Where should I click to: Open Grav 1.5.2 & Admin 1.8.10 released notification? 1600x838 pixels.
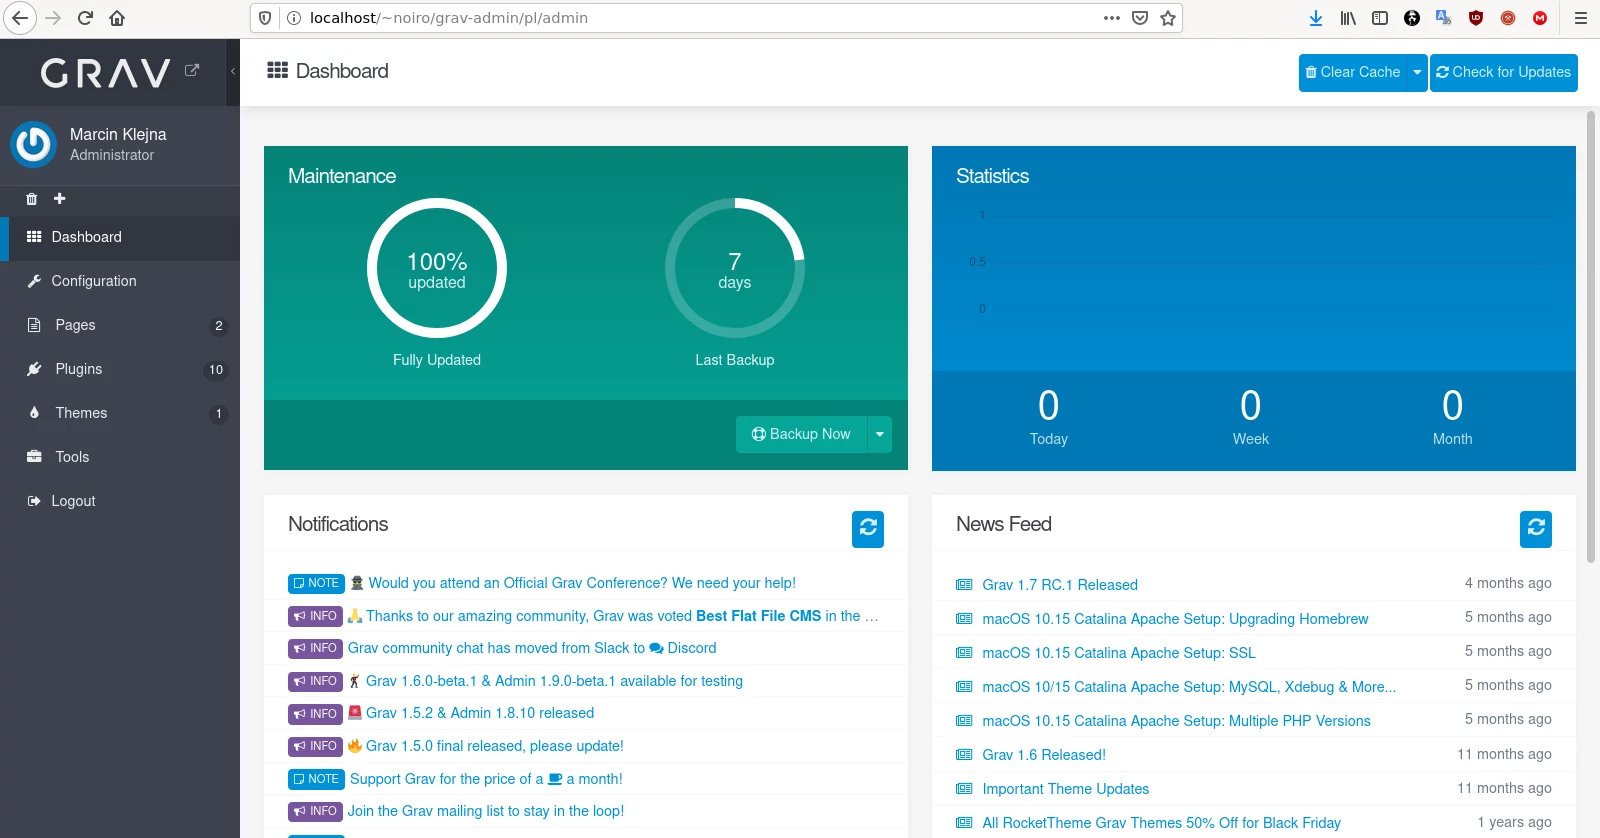coord(480,713)
